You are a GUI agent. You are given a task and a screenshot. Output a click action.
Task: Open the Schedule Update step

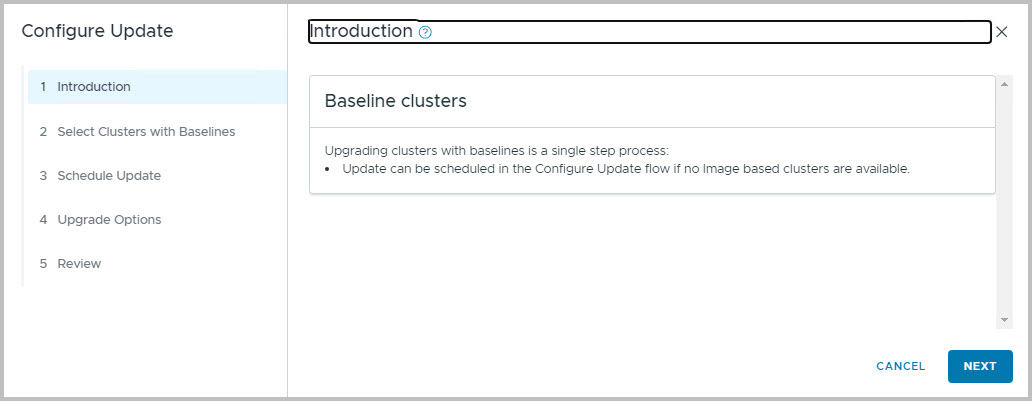[x=157, y=176]
